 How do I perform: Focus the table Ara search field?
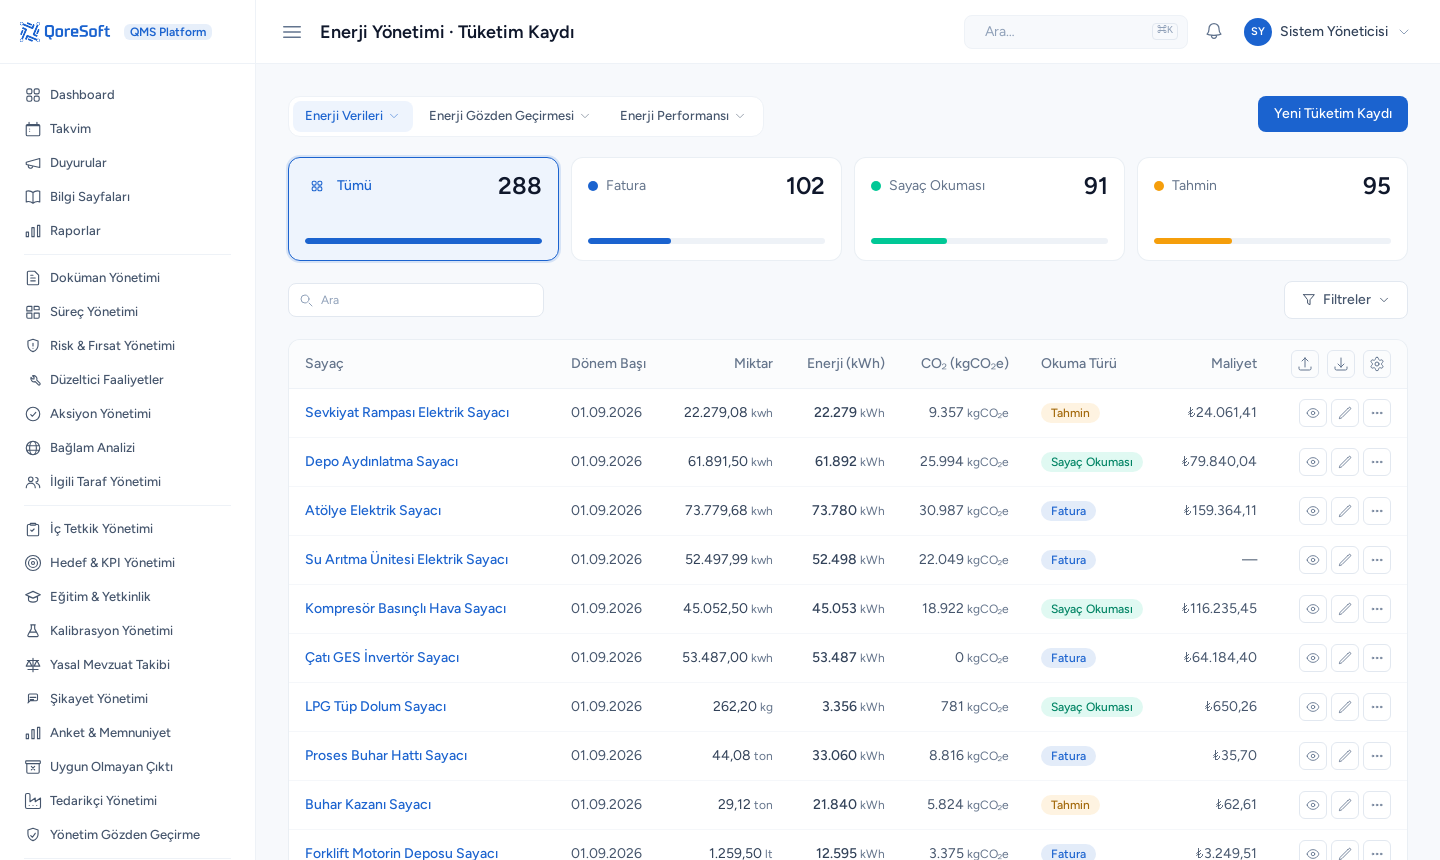pos(416,300)
